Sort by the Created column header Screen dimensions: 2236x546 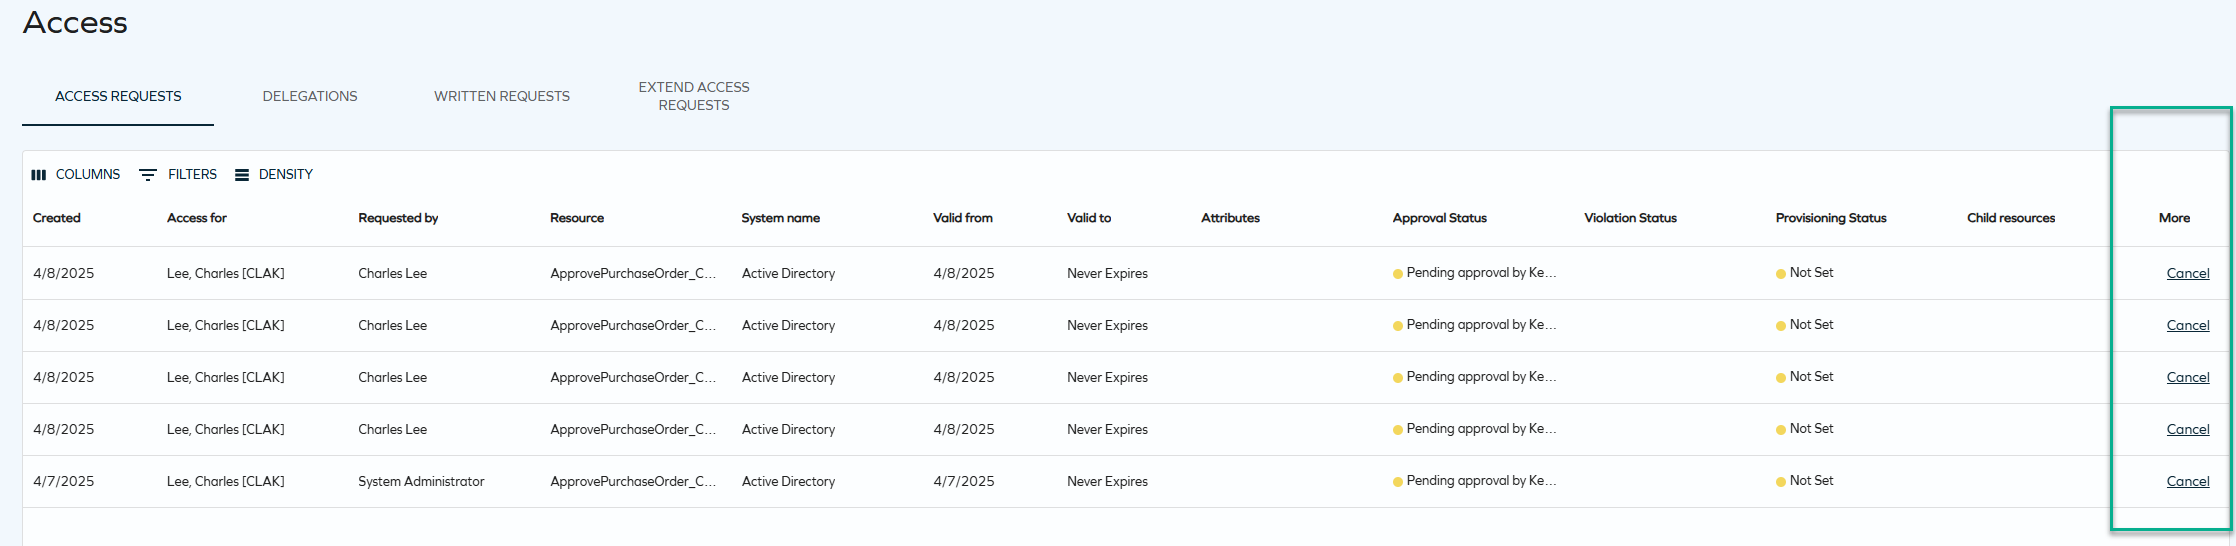coord(57,218)
